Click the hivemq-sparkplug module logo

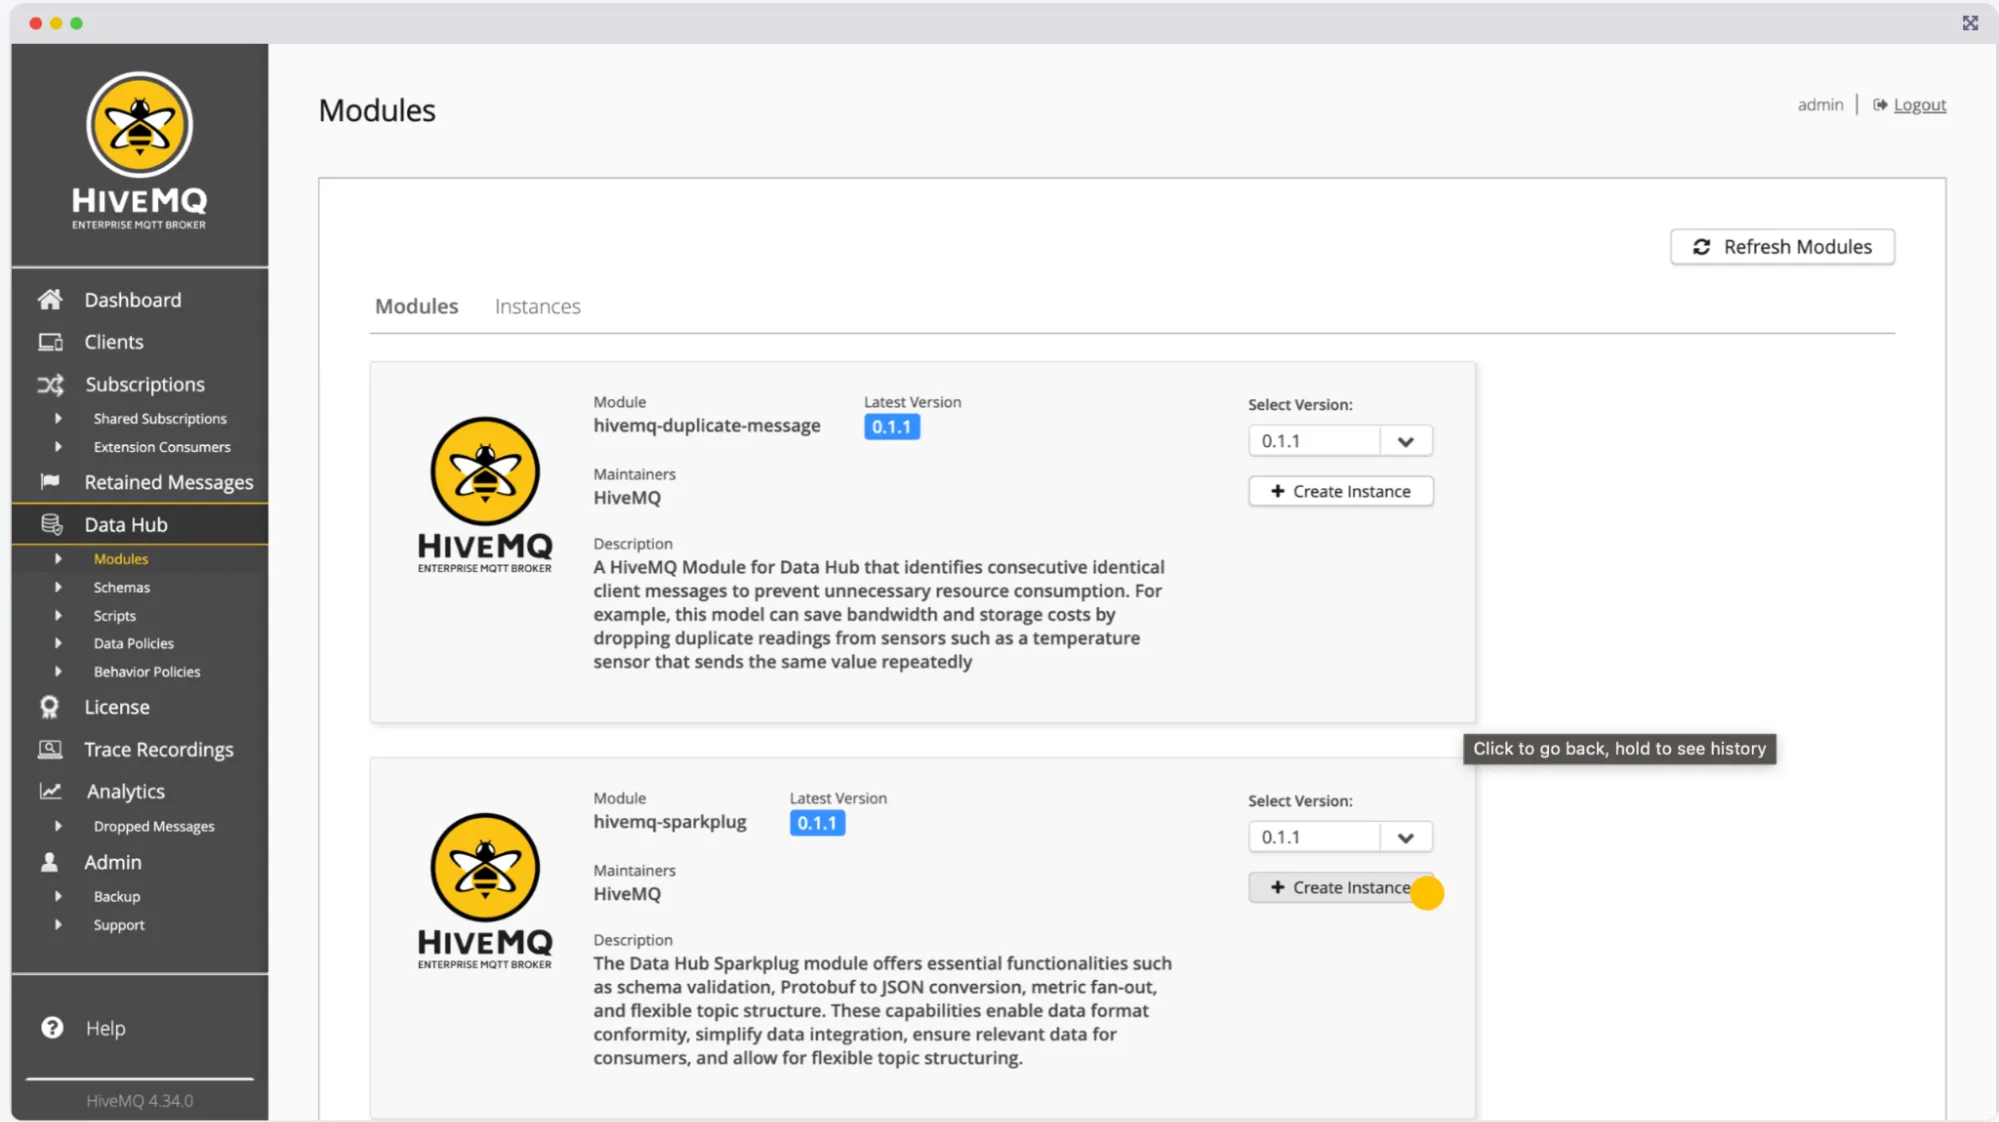[485, 891]
